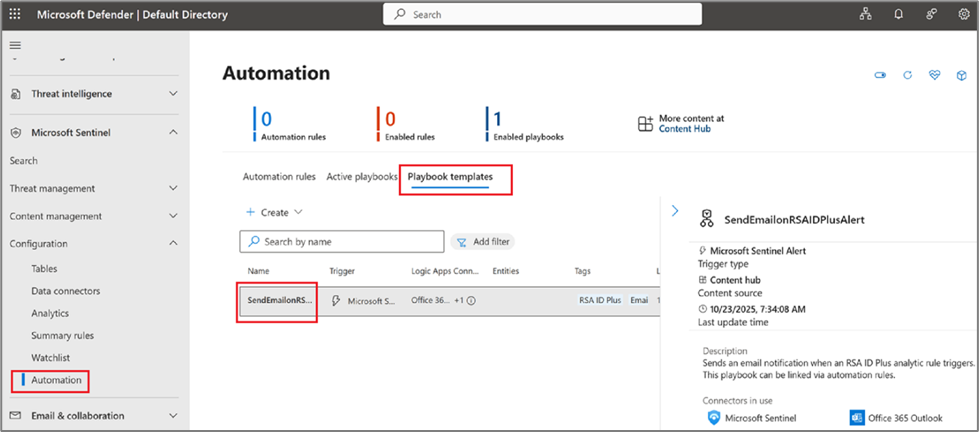
Task: Click the community feedback icon in header
Action: tap(932, 15)
